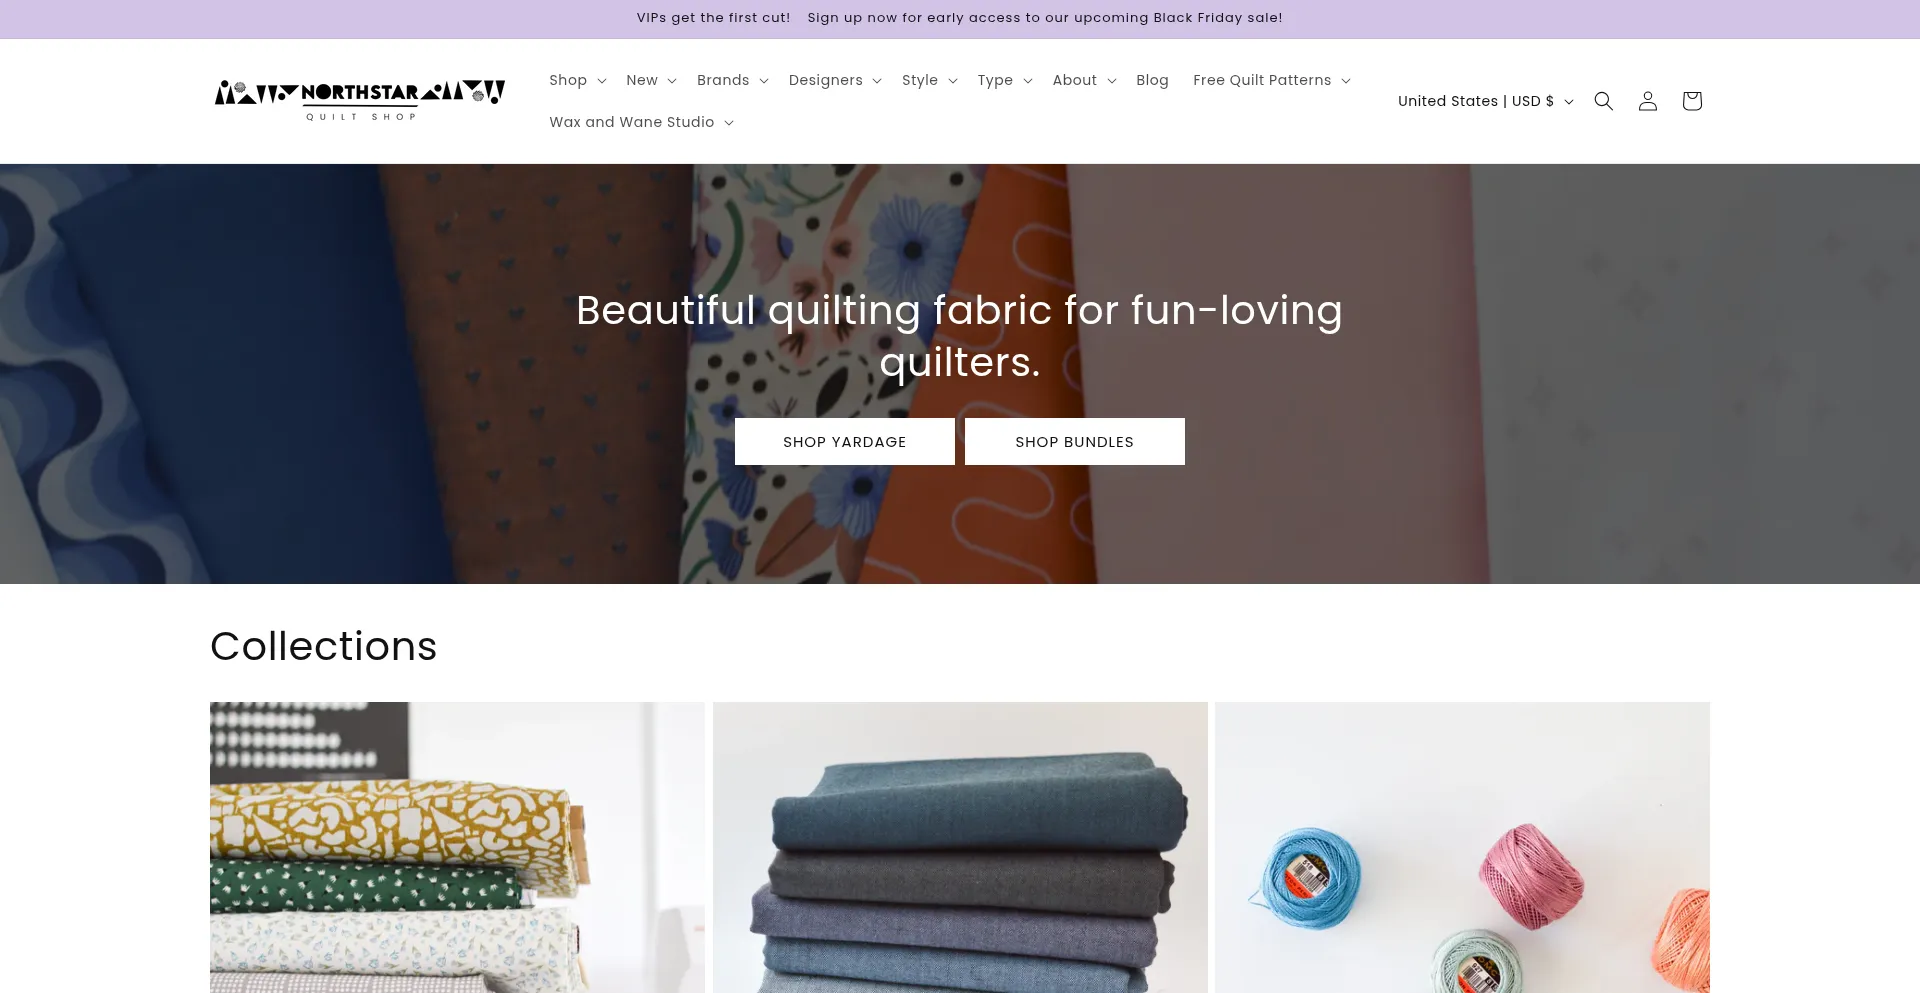1920x993 pixels.
Task: Open the search magnifier icon
Action: [x=1603, y=101]
